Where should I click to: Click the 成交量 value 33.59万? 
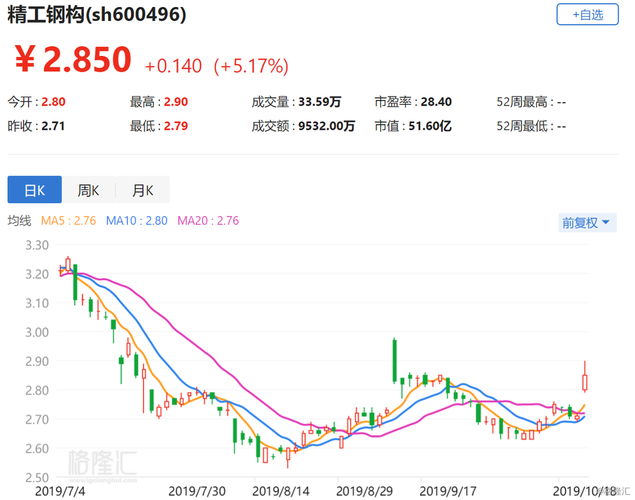tap(320, 102)
